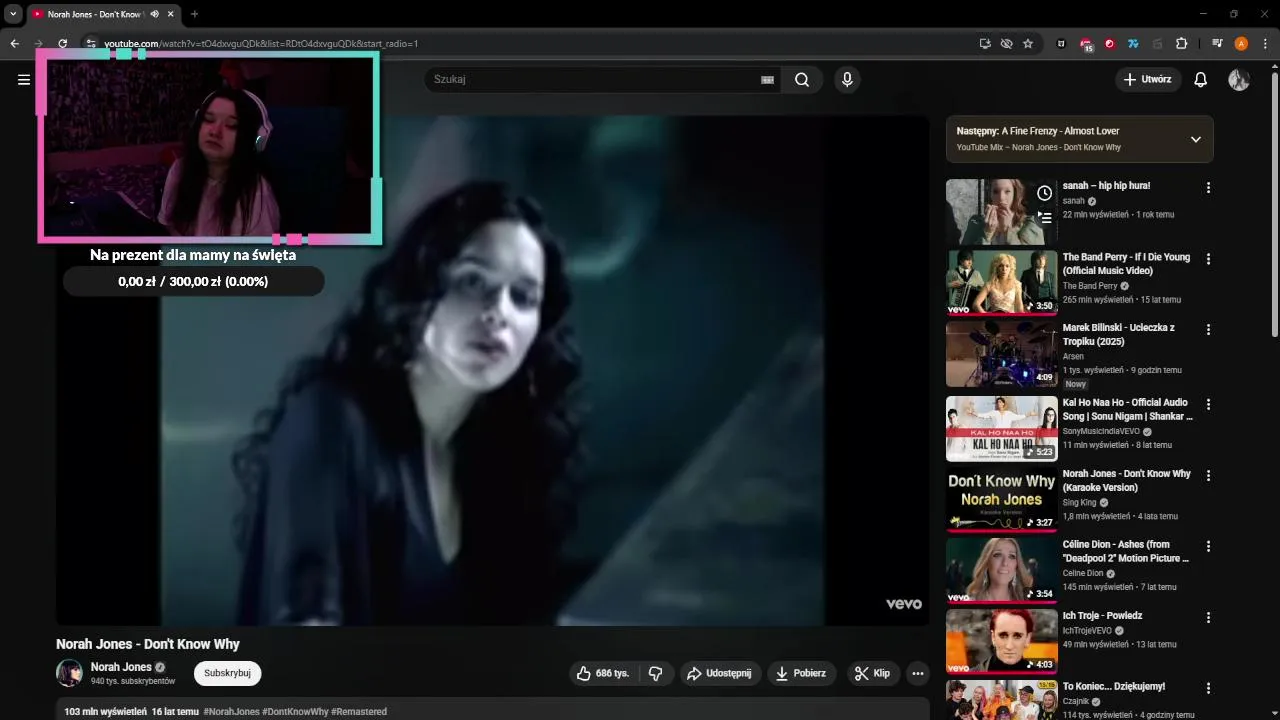Click the #Remastered hashtag
Viewport: 1280px width, 720px height.
(x=359, y=712)
